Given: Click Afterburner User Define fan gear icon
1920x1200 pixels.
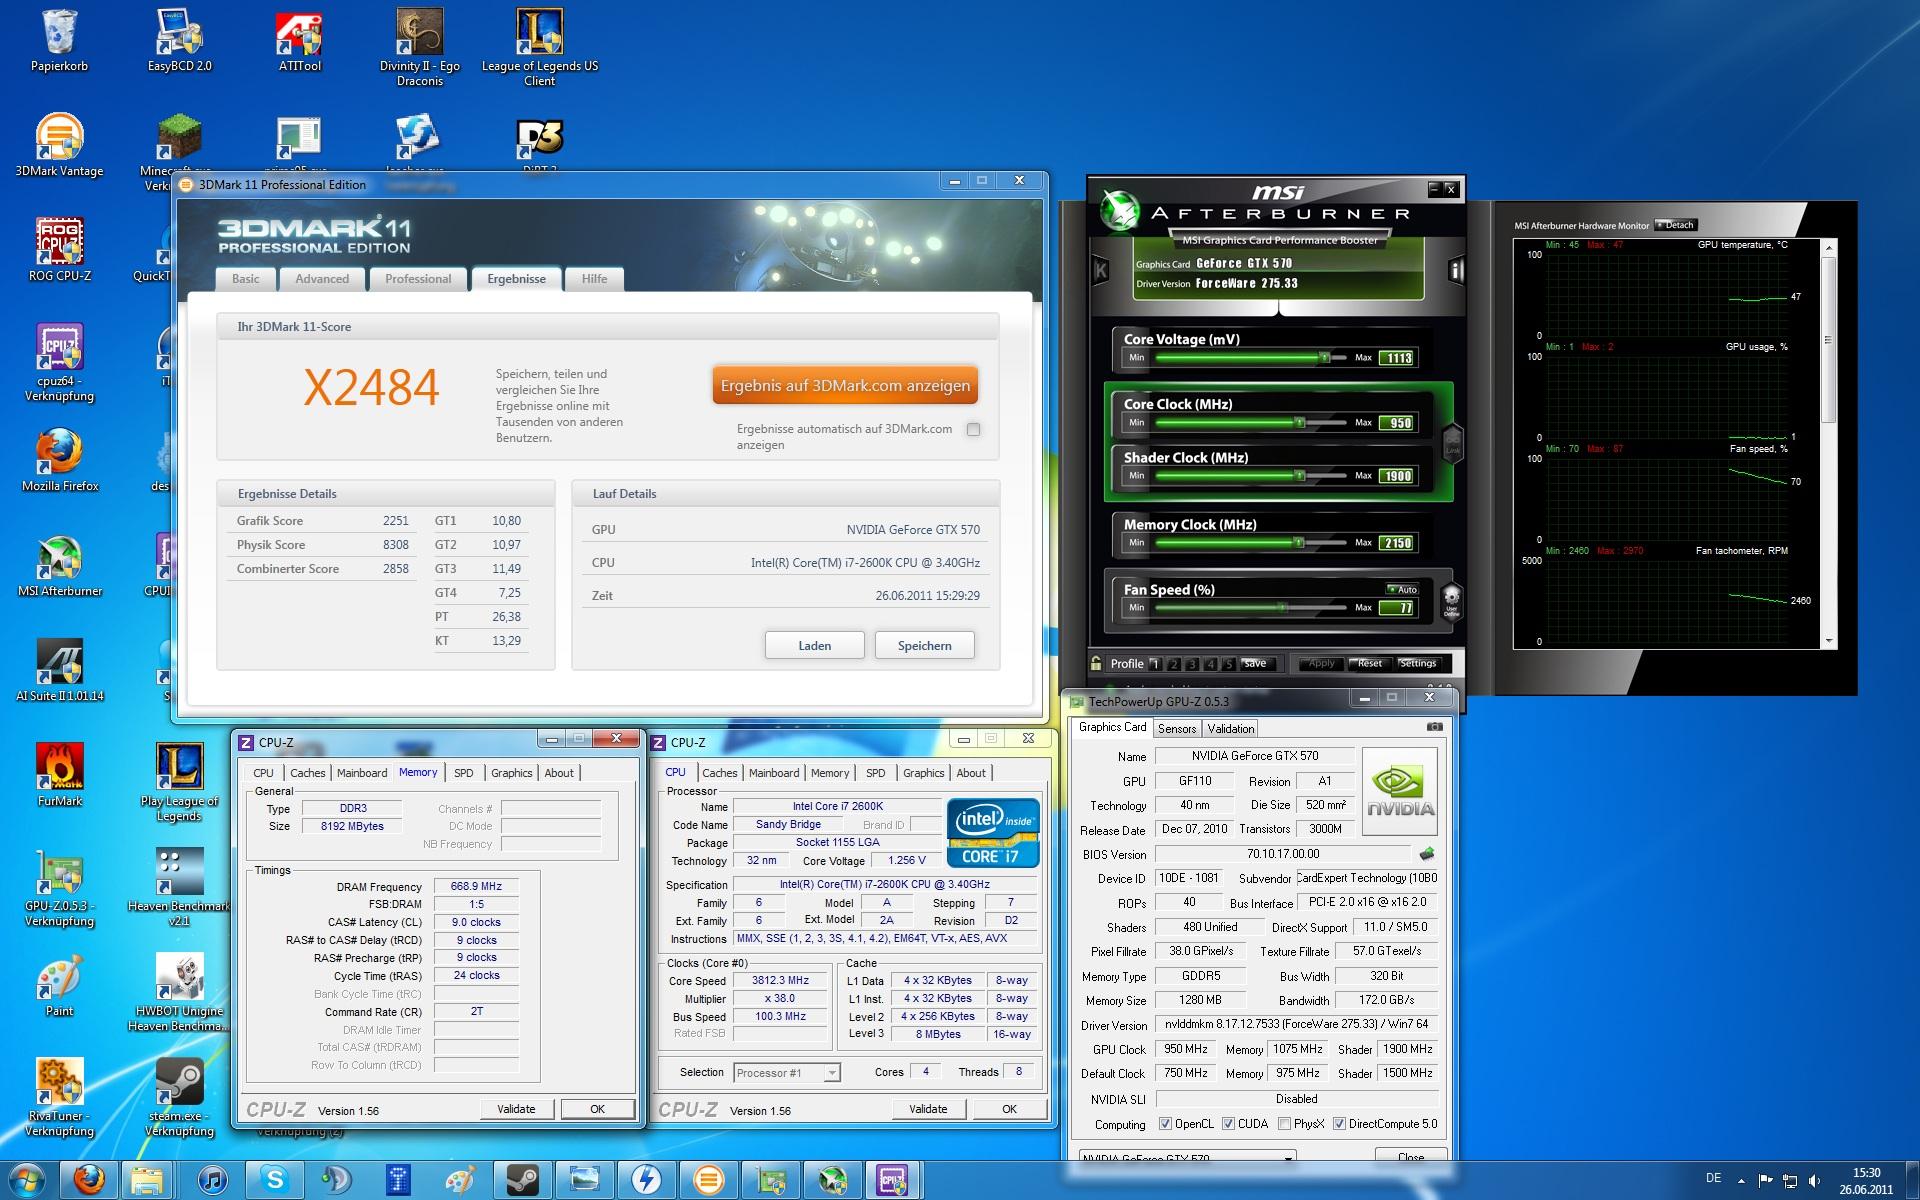Looking at the screenshot, I should [1451, 602].
